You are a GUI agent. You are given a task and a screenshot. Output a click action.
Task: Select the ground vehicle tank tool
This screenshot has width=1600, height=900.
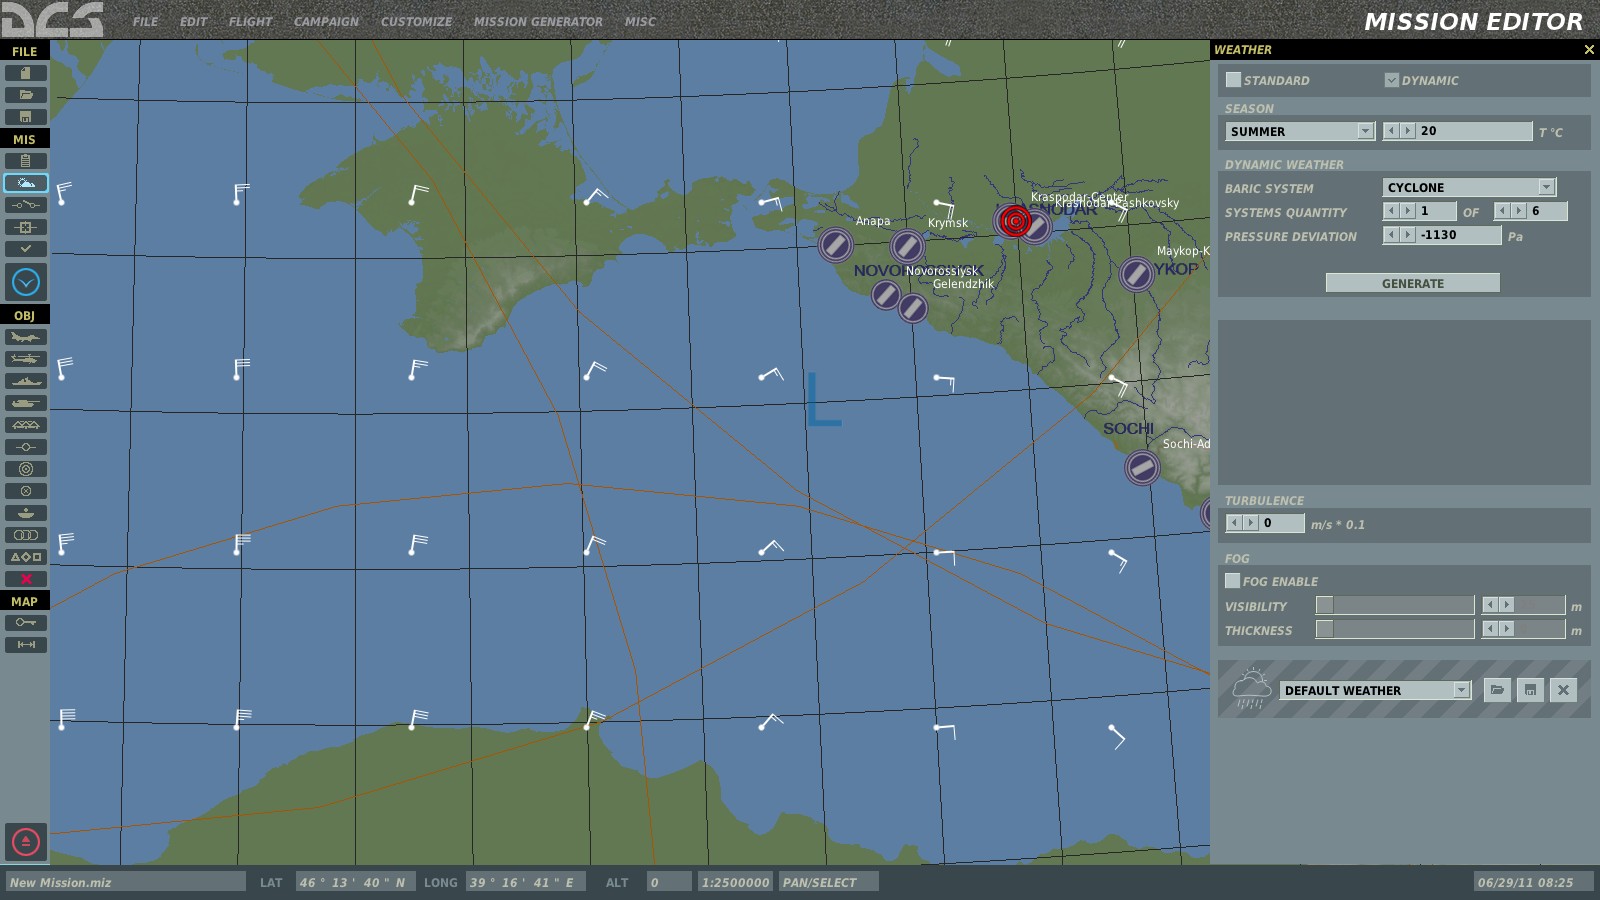point(26,403)
